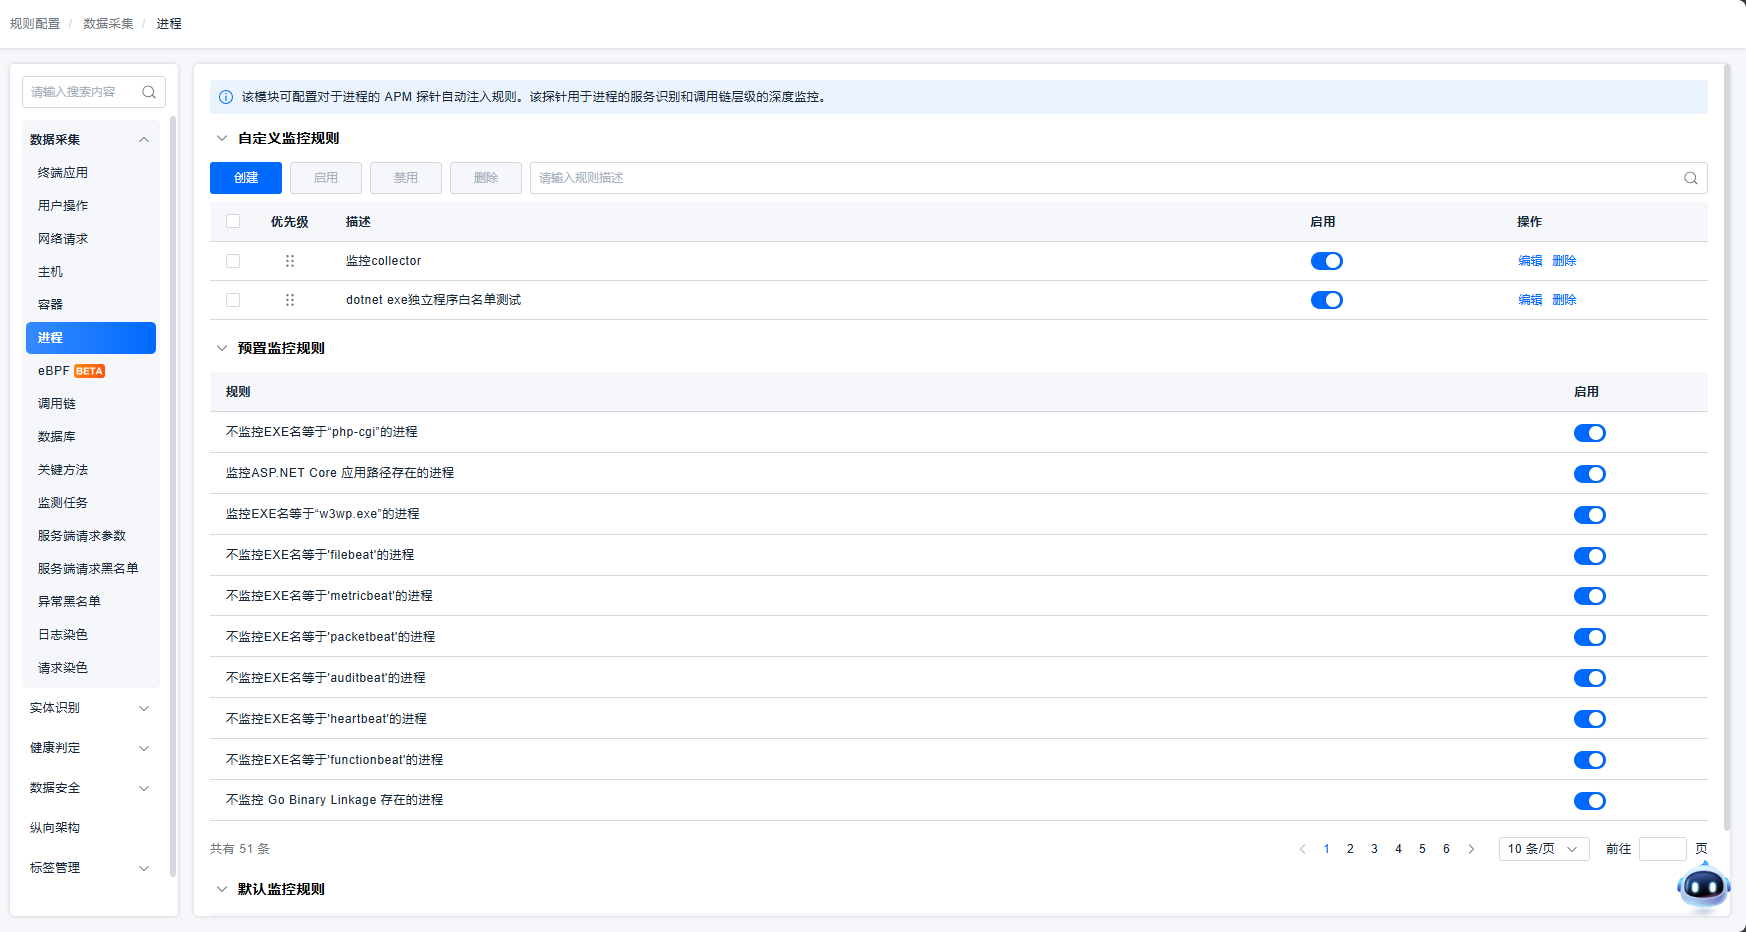Click the info icon in the banner
Screen dimensions: 1746x932
coord(226,97)
